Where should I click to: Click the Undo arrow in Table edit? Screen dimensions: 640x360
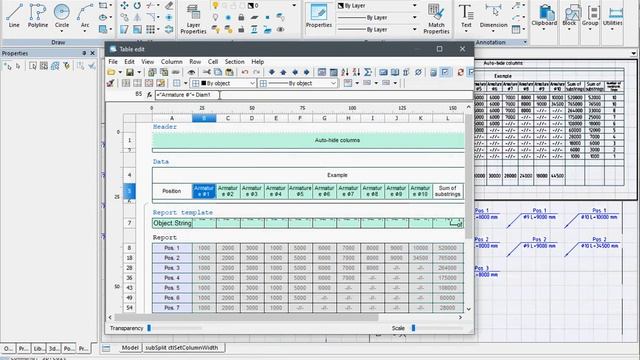245,72
